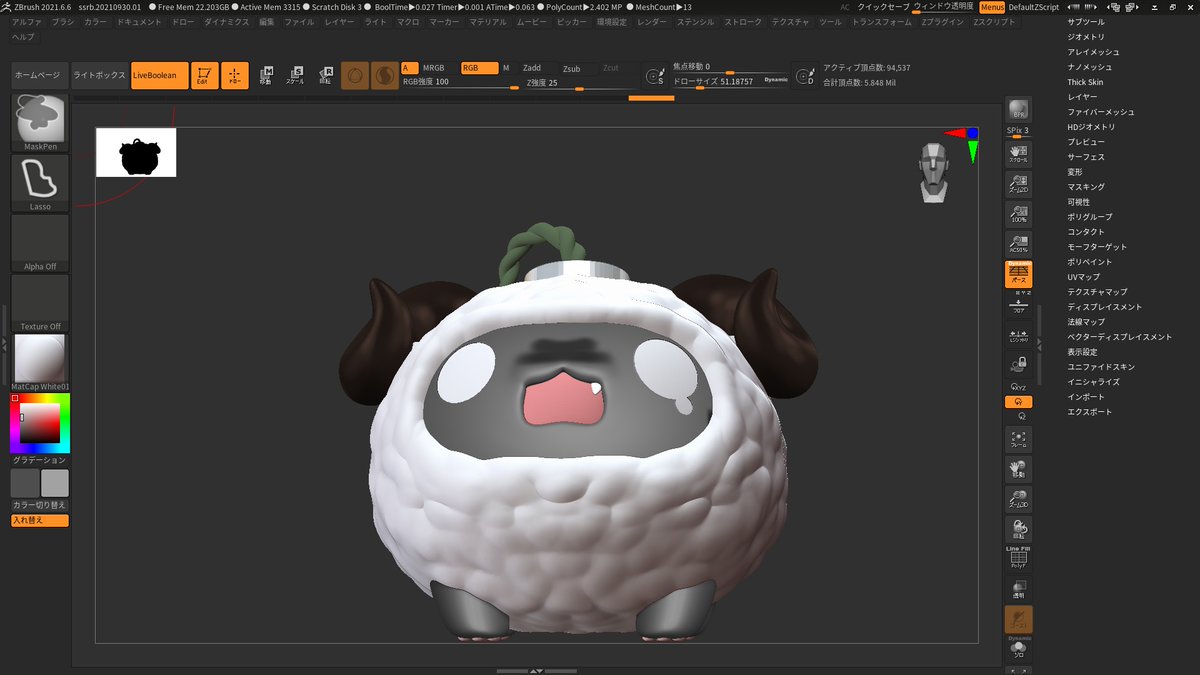Viewport: 1200px width, 675px height.
Task: Toggle the XYZ rotation mode
Action: point(1019,385)
